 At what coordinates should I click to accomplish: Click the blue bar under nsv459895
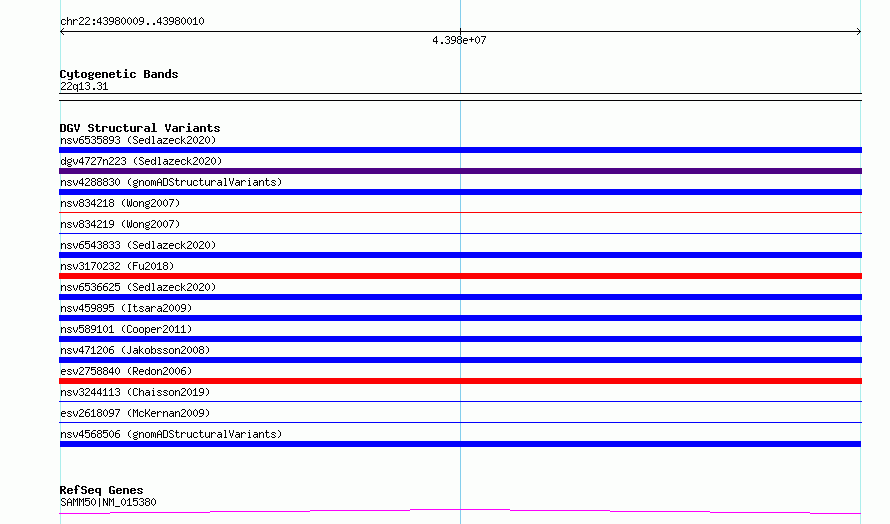coord(460,318)
